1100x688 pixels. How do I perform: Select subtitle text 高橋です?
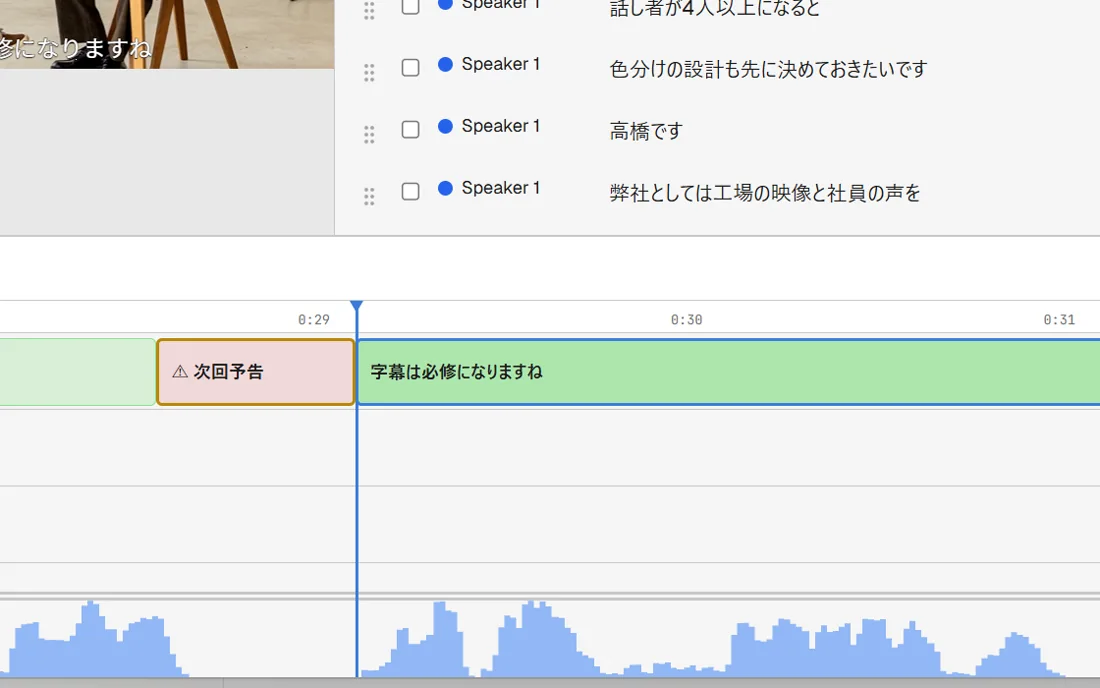[645, 130]
